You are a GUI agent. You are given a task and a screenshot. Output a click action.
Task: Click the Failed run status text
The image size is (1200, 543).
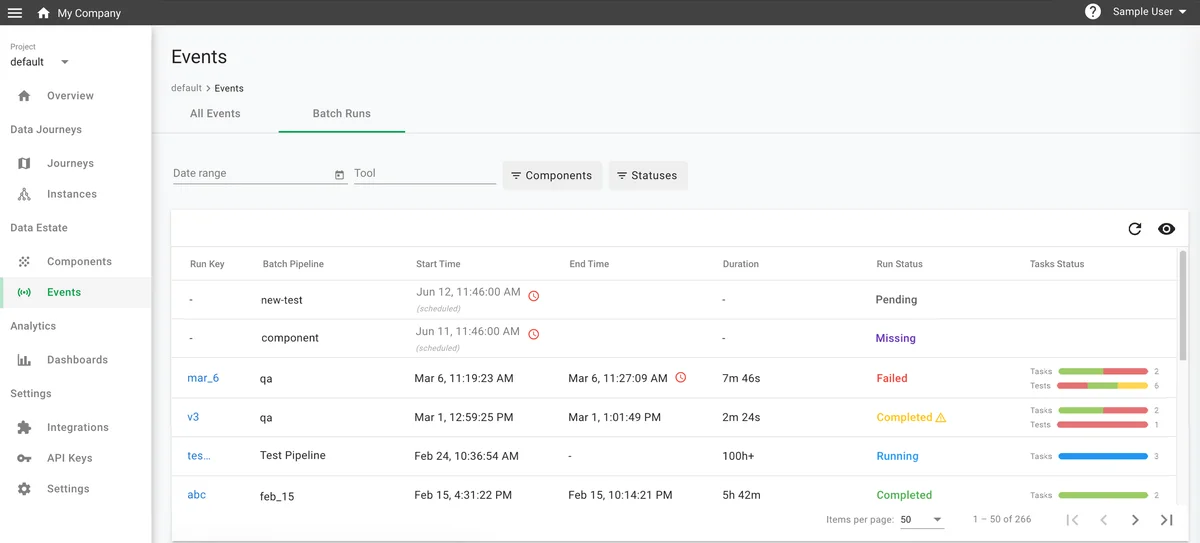click(892, 378)
